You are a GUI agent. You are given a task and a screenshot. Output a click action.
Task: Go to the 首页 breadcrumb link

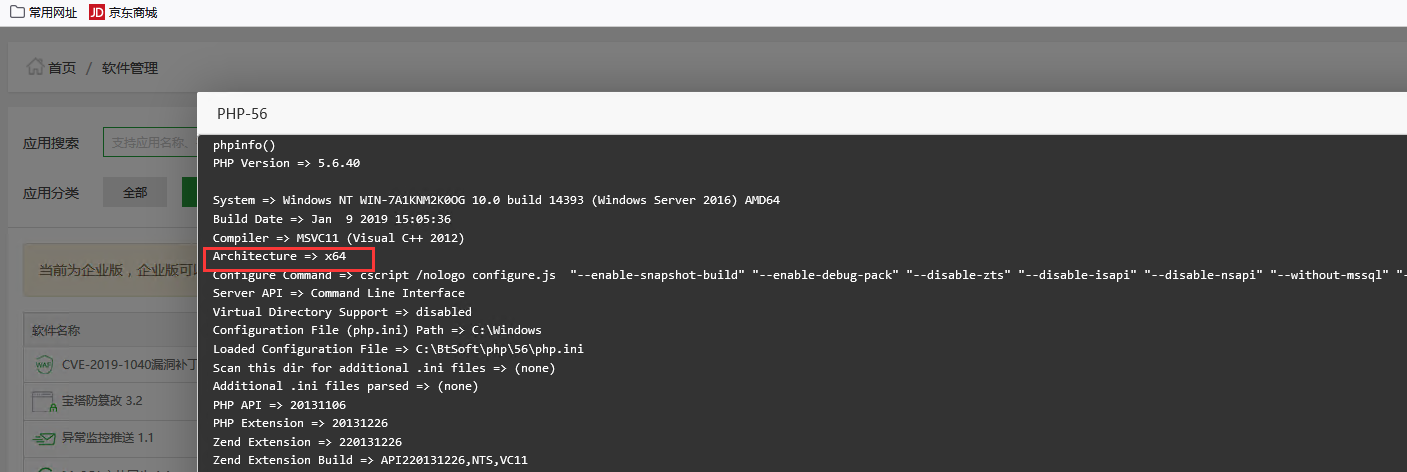pos(62,68)
